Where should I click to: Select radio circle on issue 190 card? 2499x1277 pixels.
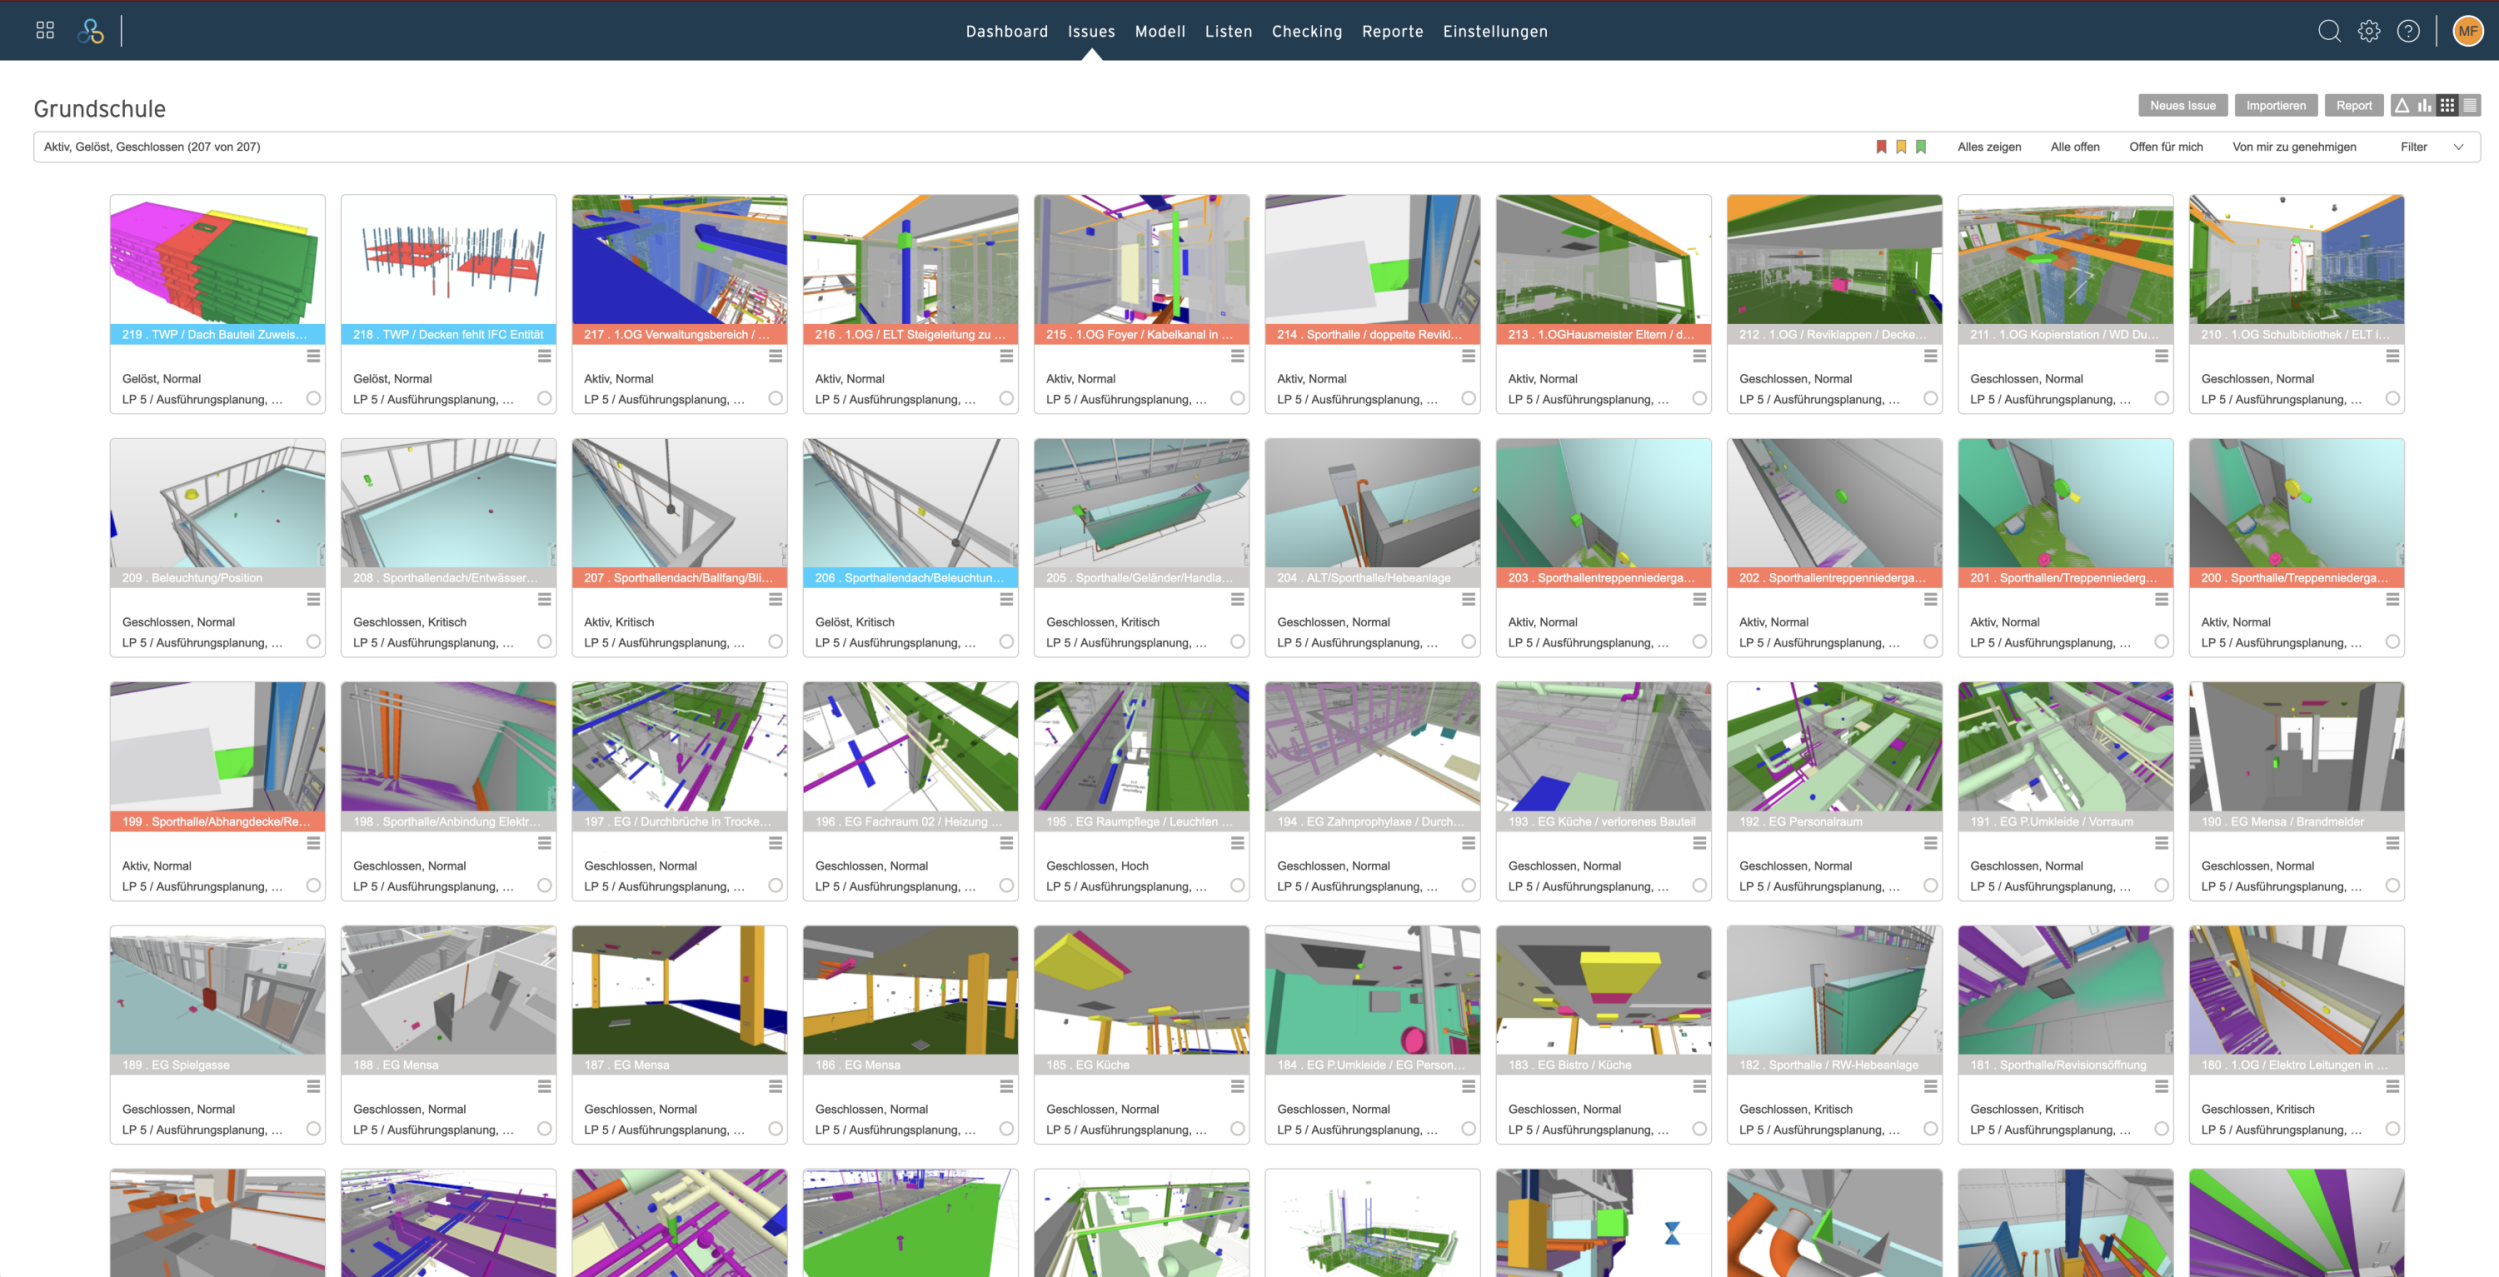click(x=2392, y=885)
